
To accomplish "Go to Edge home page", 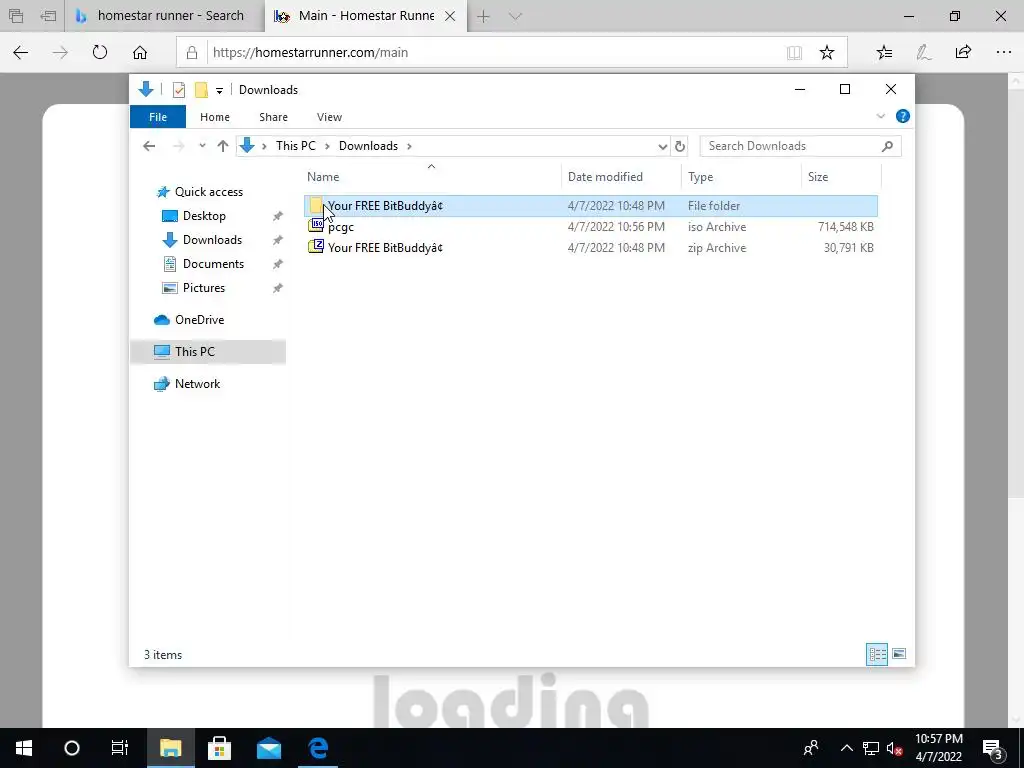I will (140, 52).
